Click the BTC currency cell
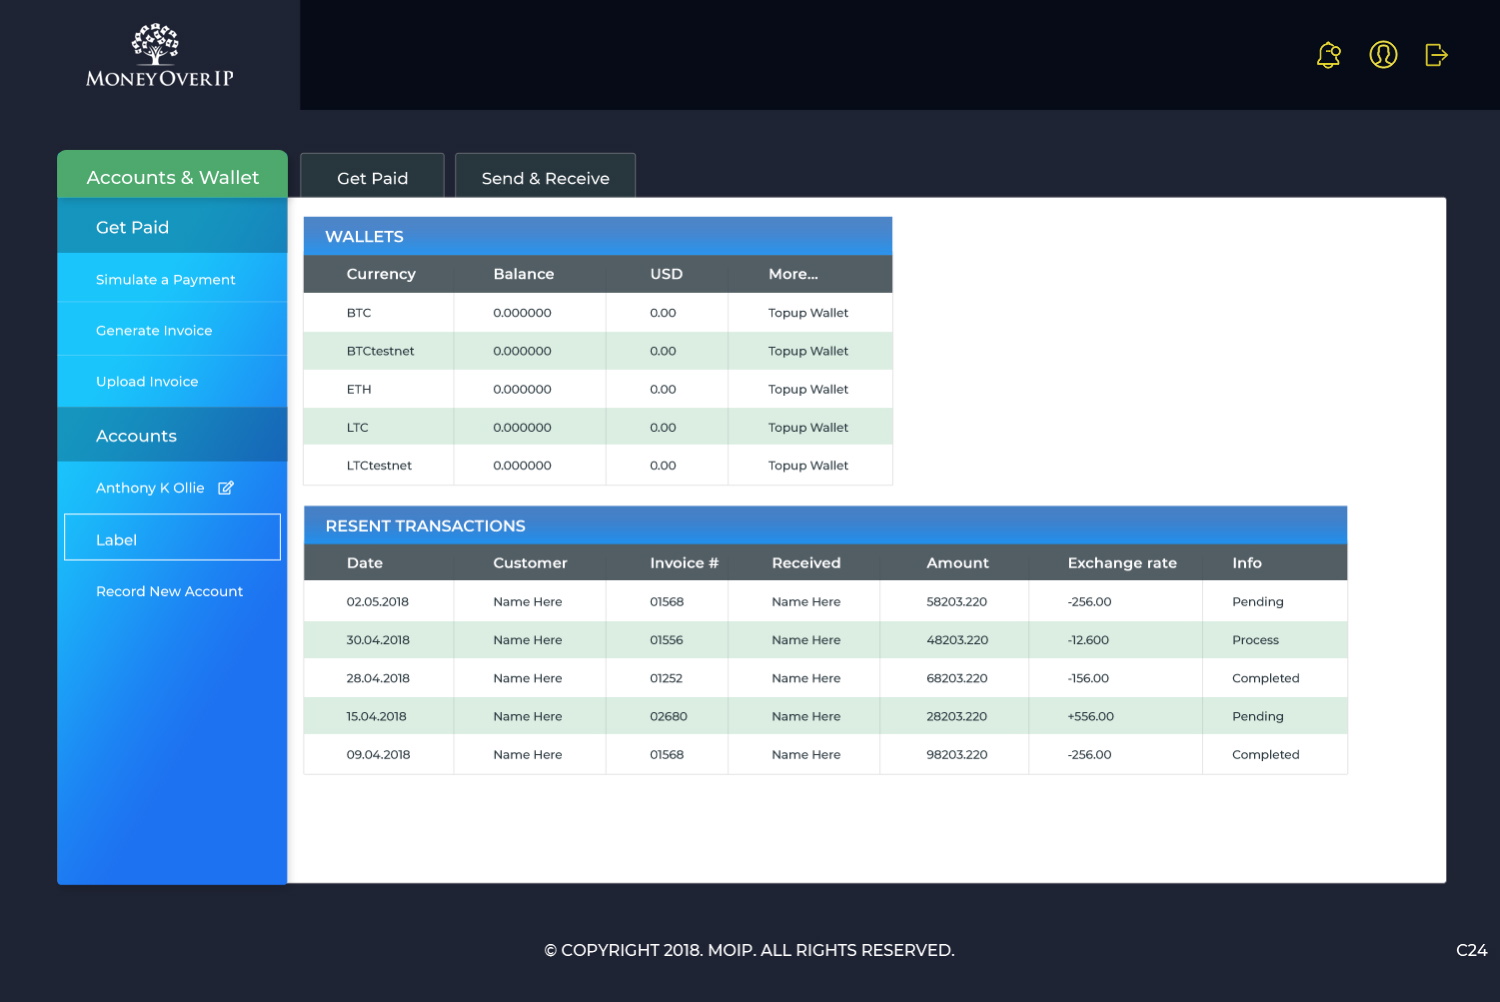Viewport: 1500px width, 1002px height. (x=359, y=313)
